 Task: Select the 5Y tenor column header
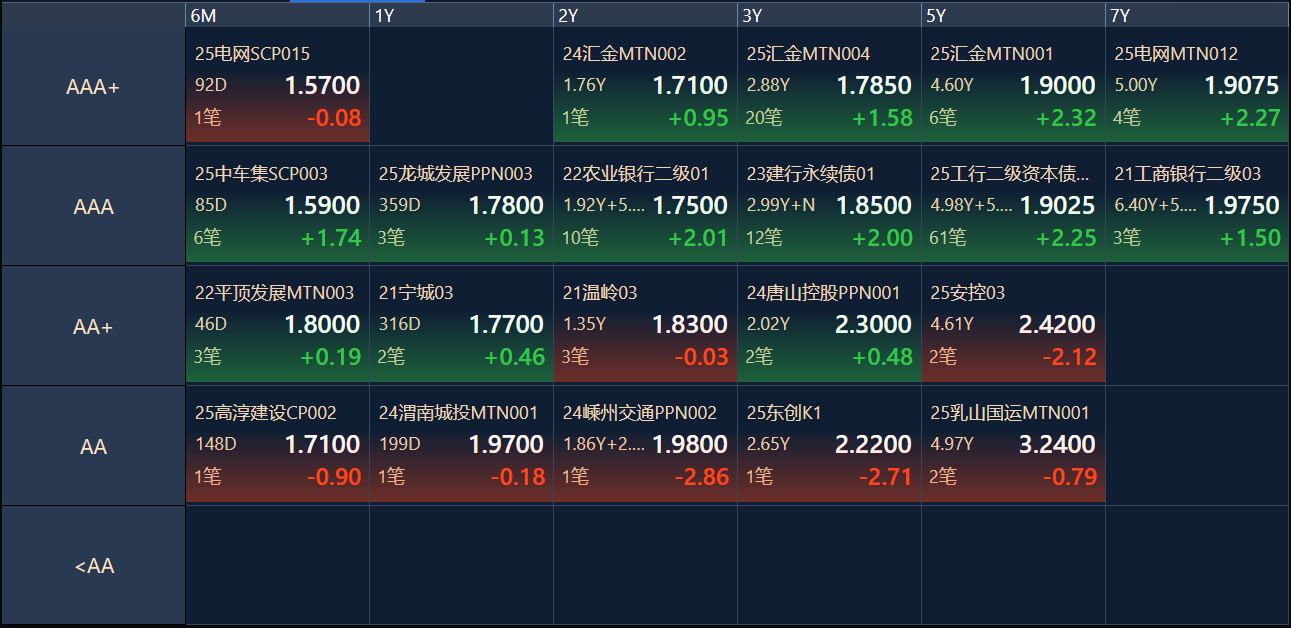coord(1013,15)
